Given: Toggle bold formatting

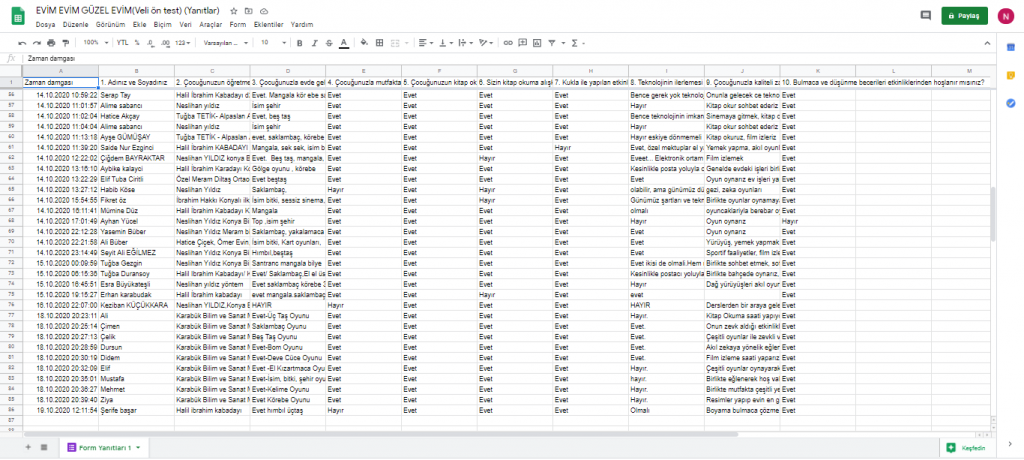Looking at the screenshot, I should (298, 43).
